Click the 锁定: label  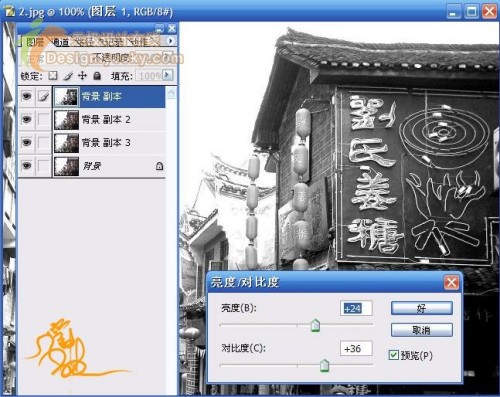coord(32,76)
